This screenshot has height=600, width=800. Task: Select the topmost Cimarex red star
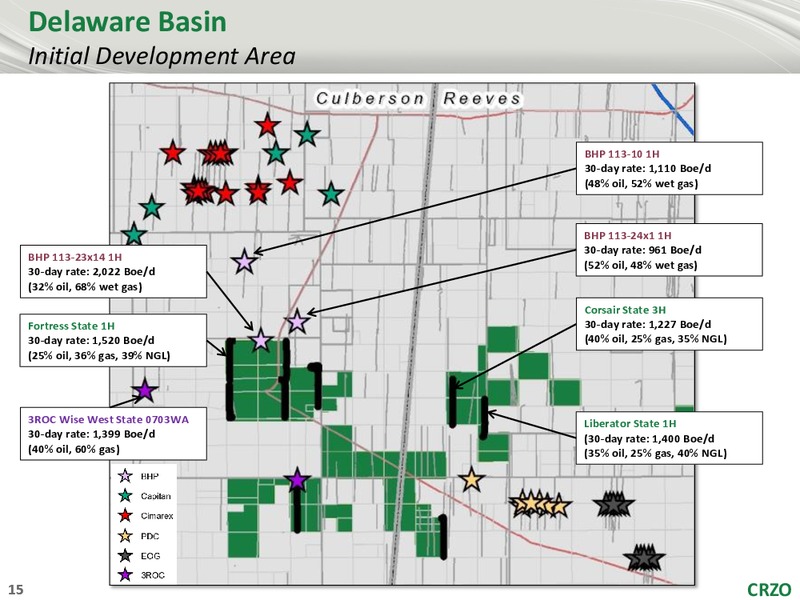tap(267, 126)
